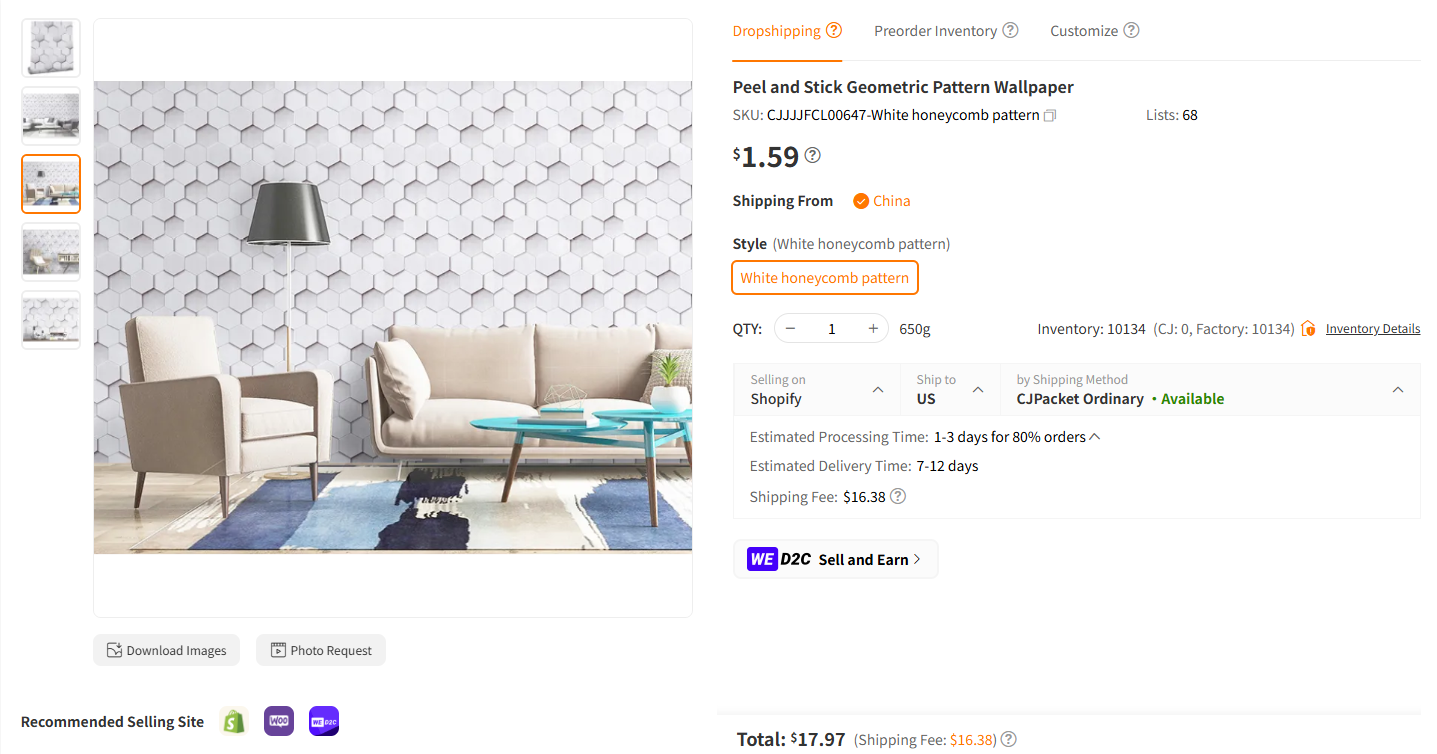
Task: Click the WE D2C selling site icon
Action: coord(324,721)
